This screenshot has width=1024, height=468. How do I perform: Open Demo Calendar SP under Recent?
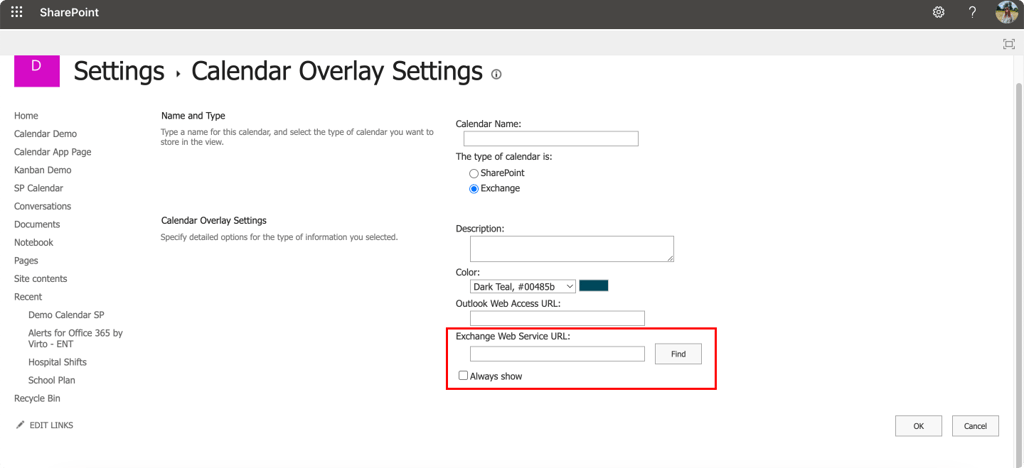click(x=66, y=315)
